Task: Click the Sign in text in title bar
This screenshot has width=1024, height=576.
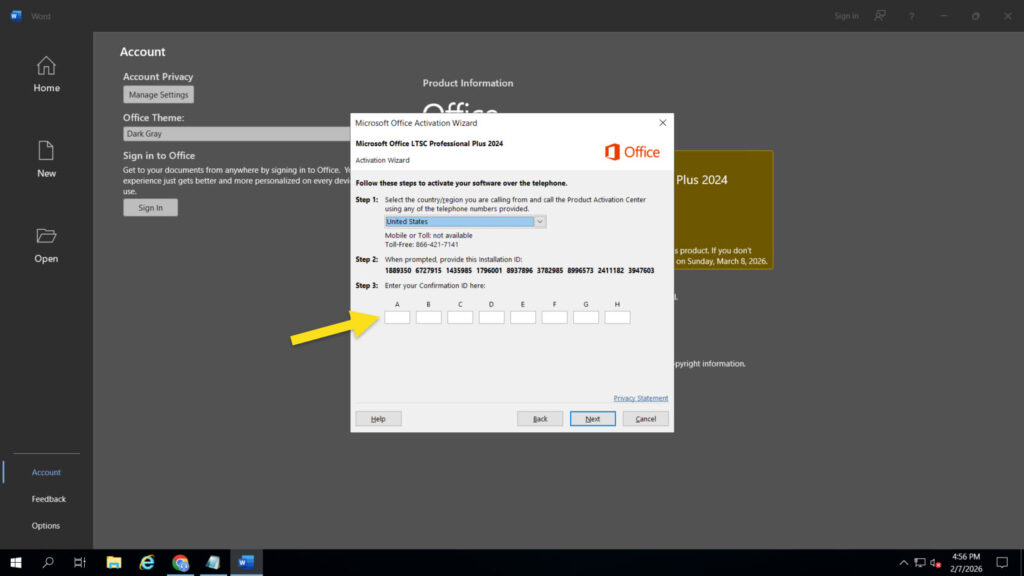Action: [x=846, y=16]
